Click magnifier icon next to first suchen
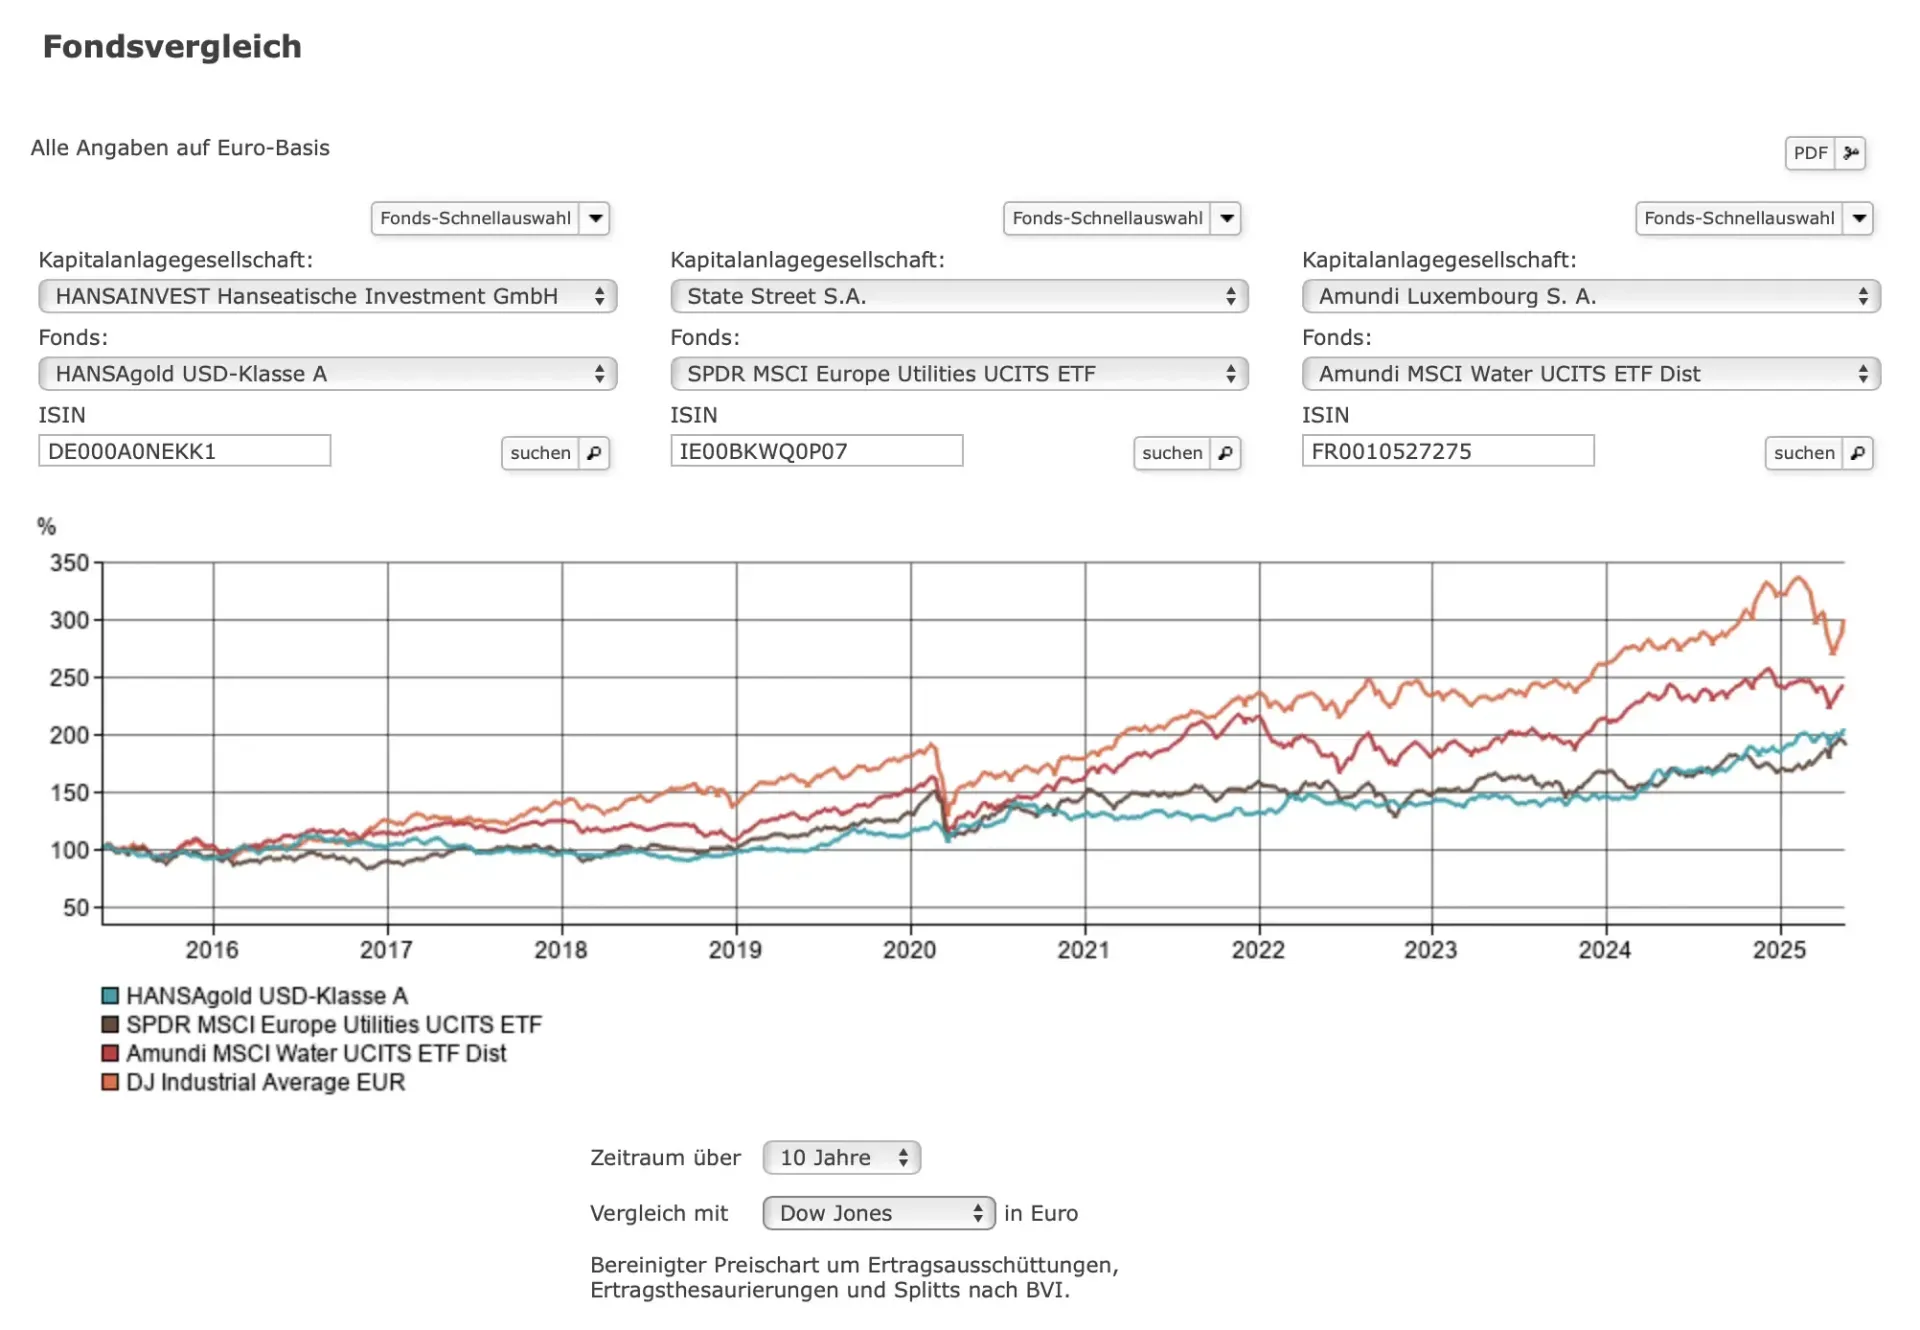 (x=594, y=453)
